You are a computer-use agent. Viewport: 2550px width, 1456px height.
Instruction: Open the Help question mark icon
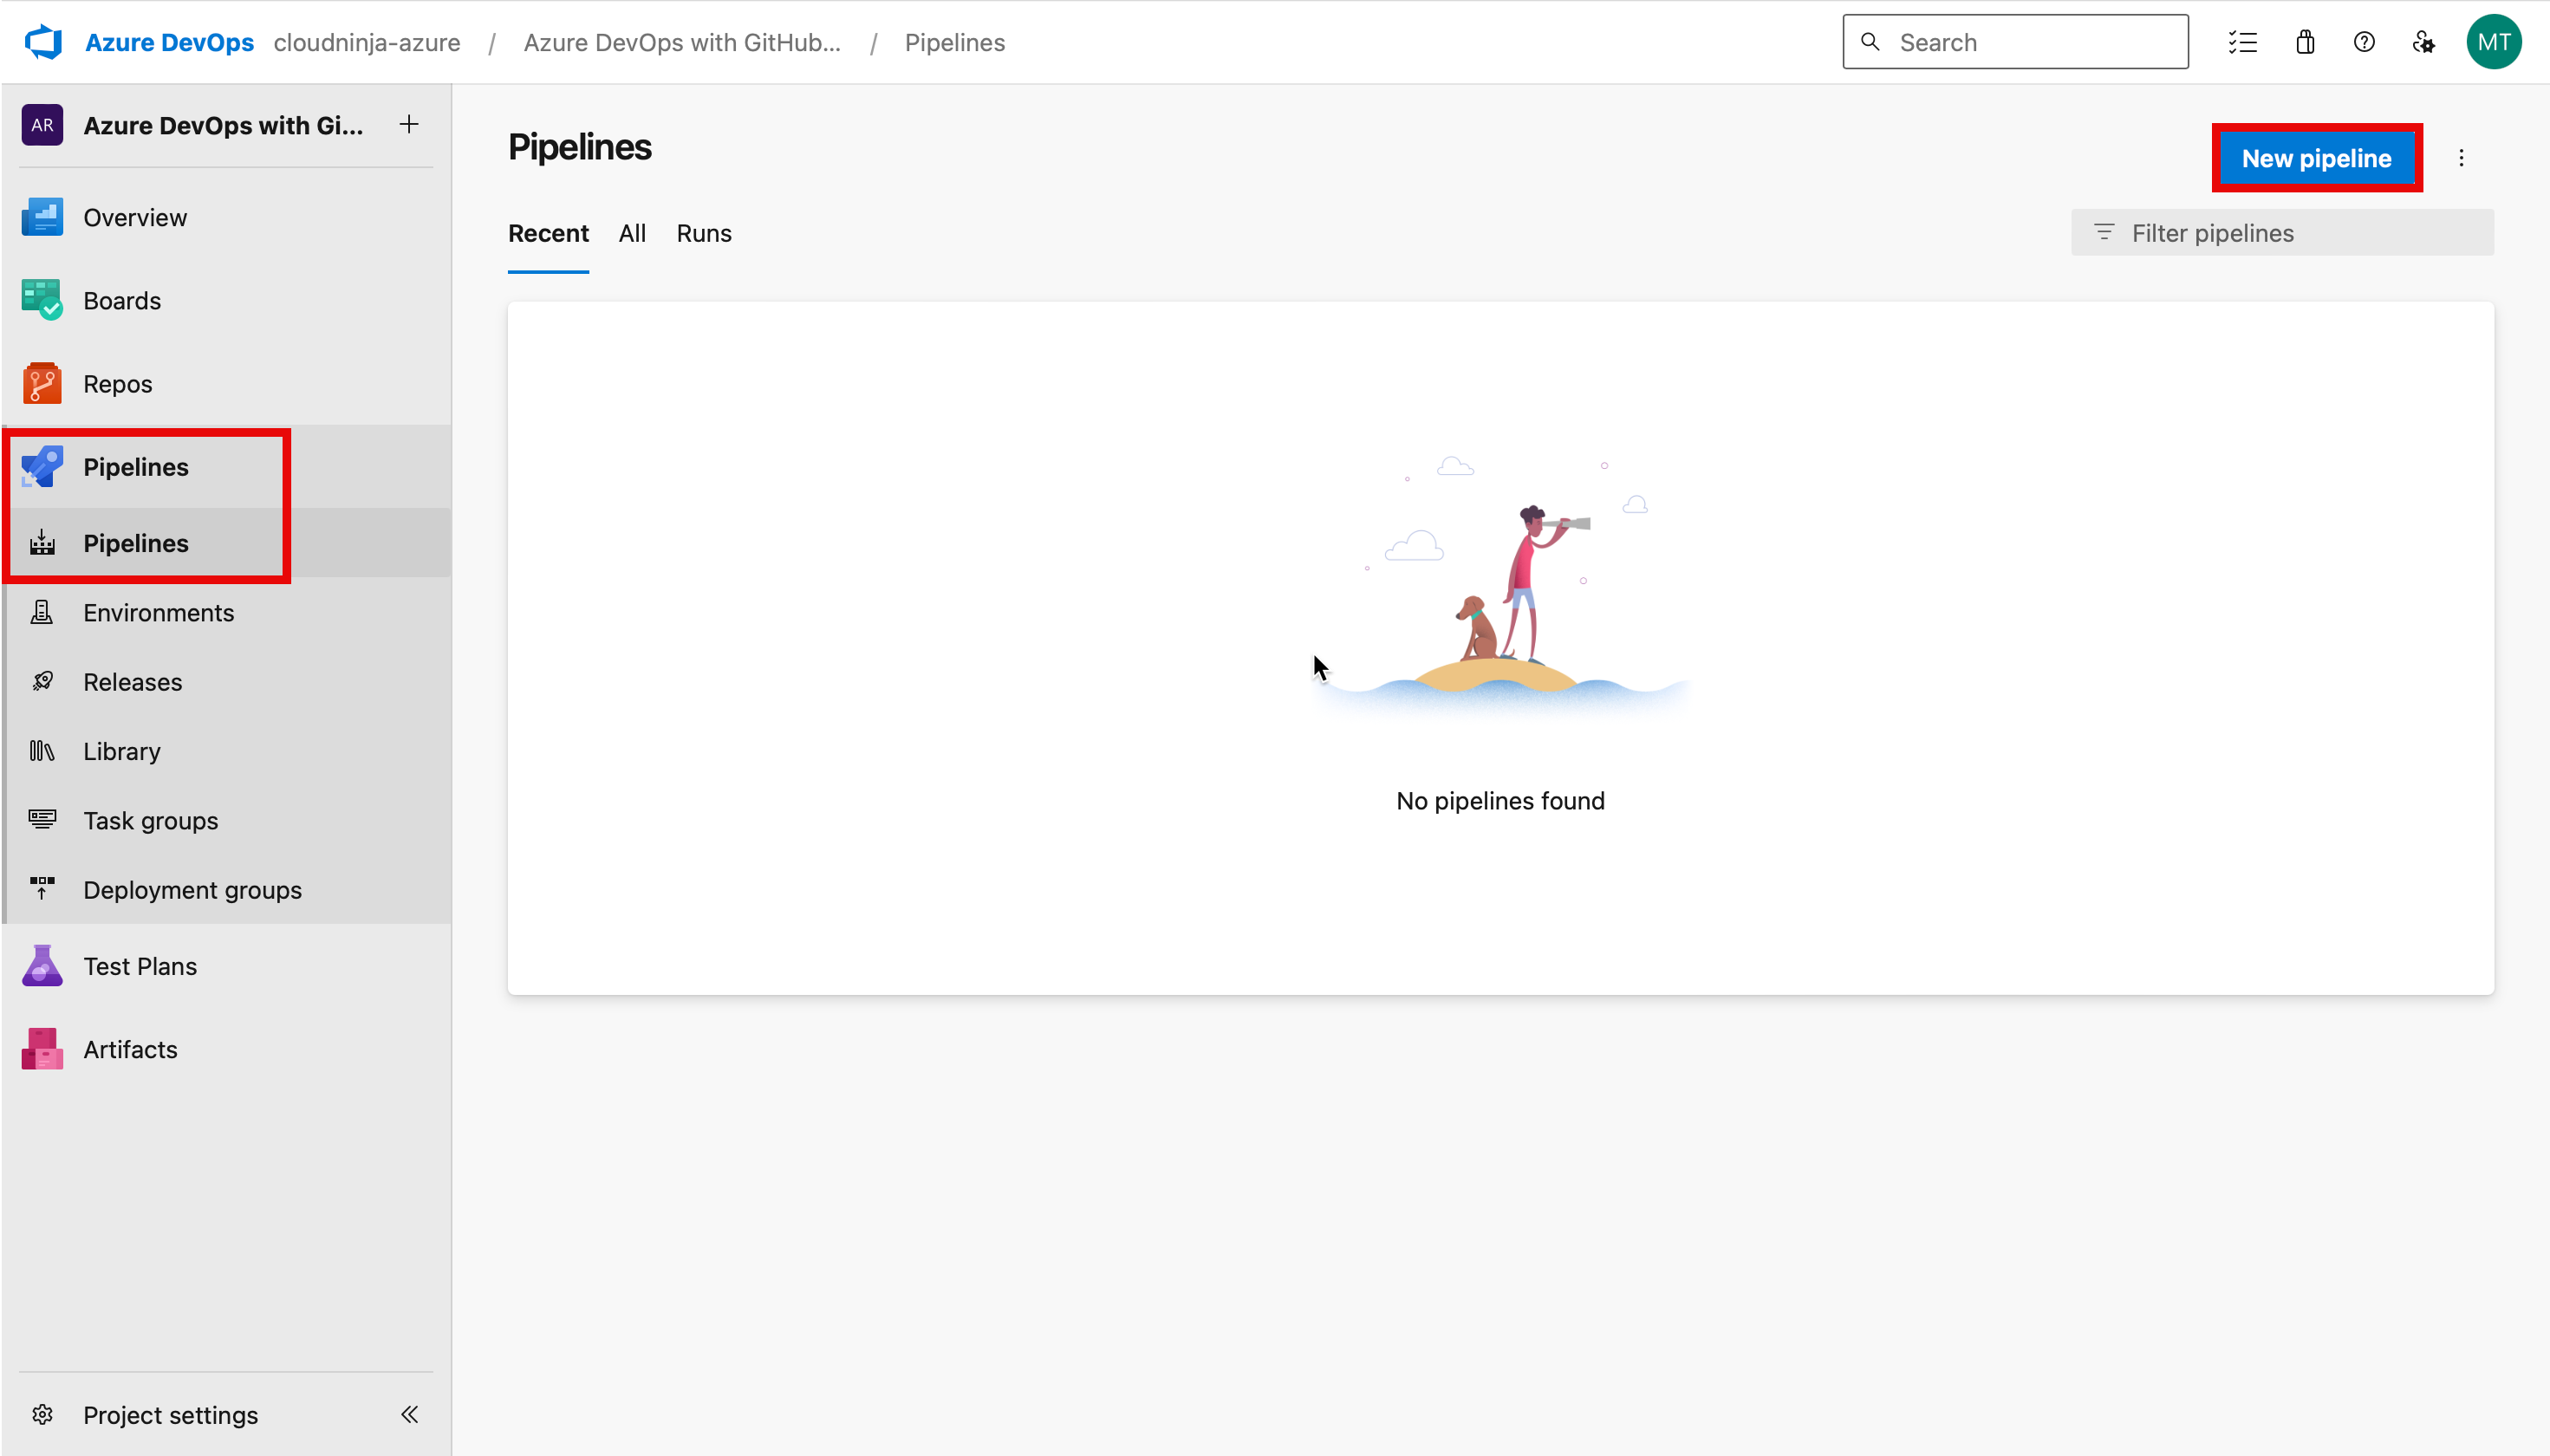click(2364, 42)
